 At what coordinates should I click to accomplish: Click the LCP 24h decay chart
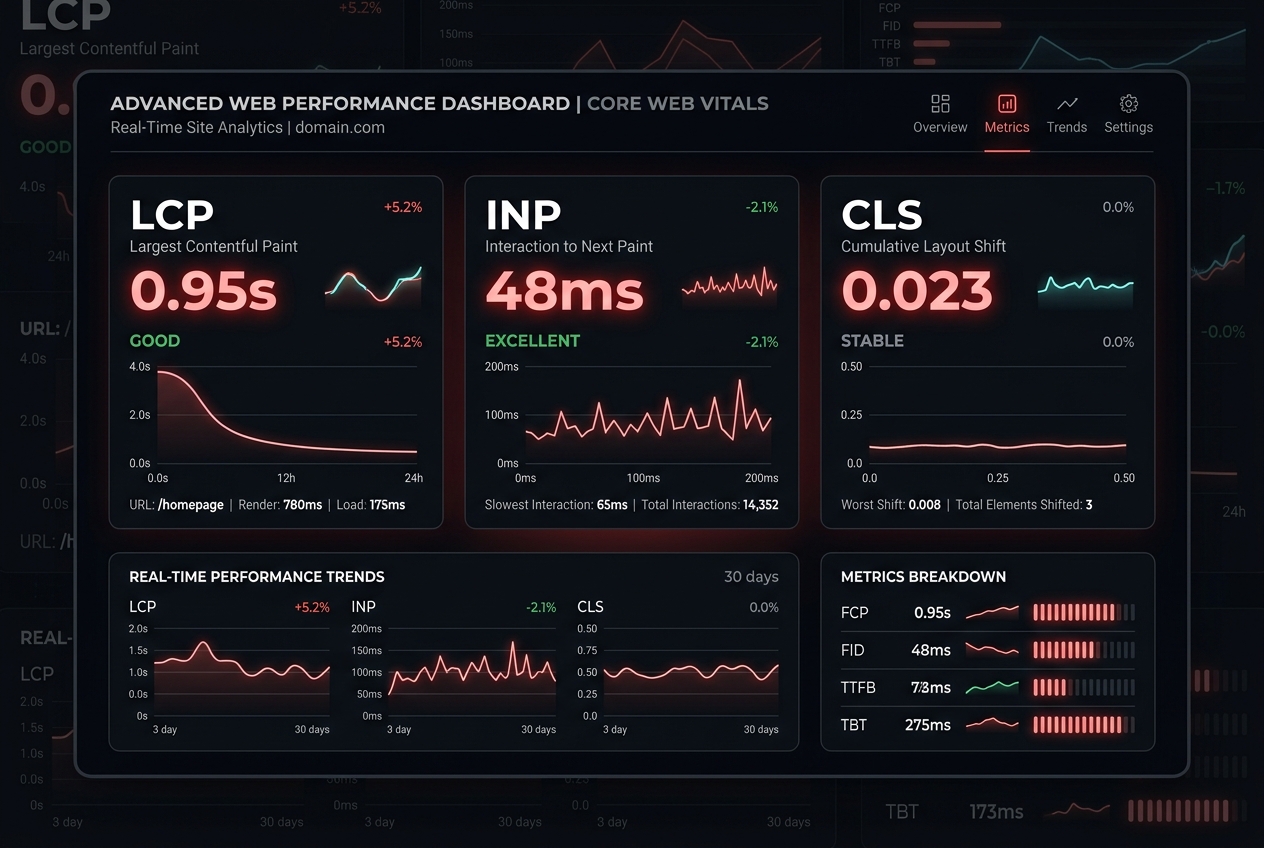point(287,415)
